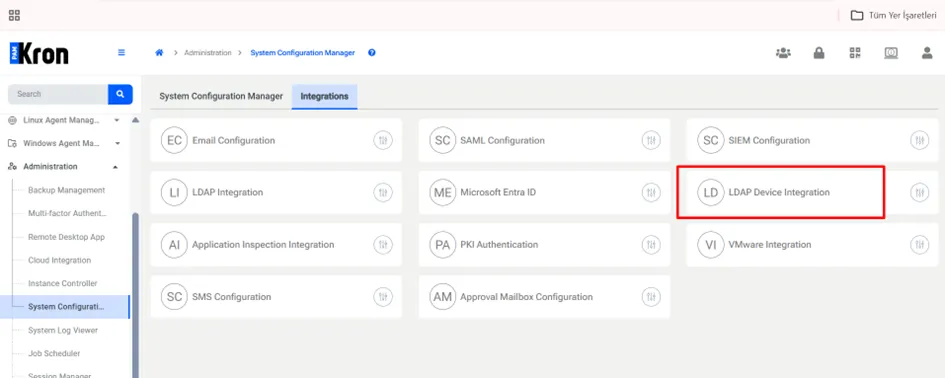Switch to System Configuration Manager tab
Screen dimensions: 945x378
point(221,96)
